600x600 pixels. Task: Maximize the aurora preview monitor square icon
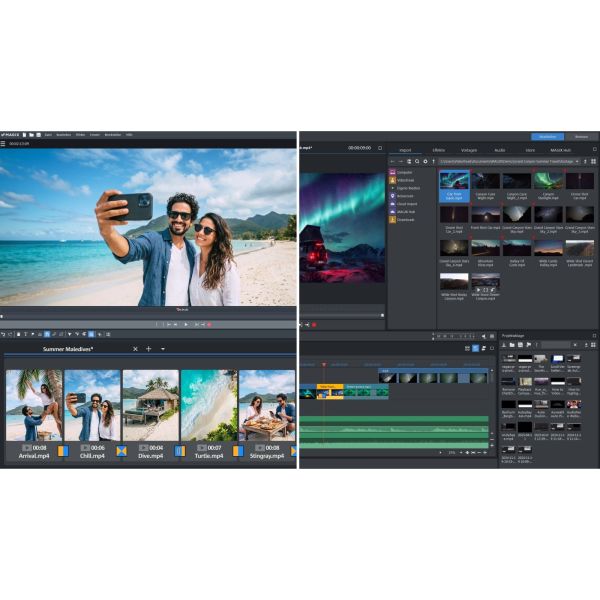click(x=380, y=148)
